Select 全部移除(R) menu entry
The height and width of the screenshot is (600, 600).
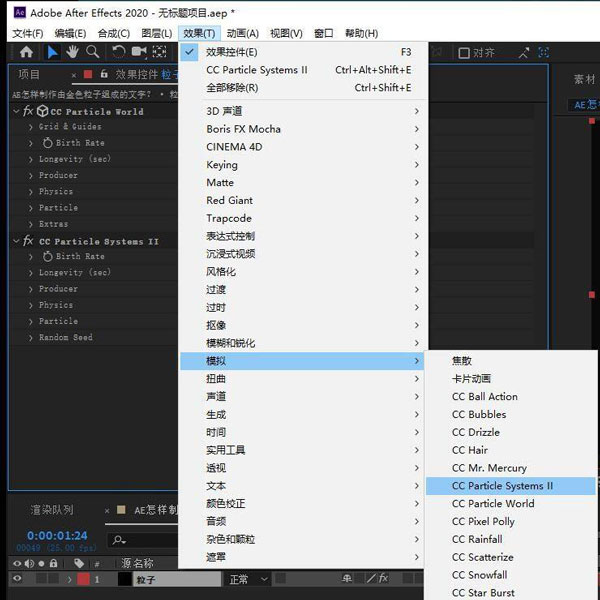coord(304,88)
